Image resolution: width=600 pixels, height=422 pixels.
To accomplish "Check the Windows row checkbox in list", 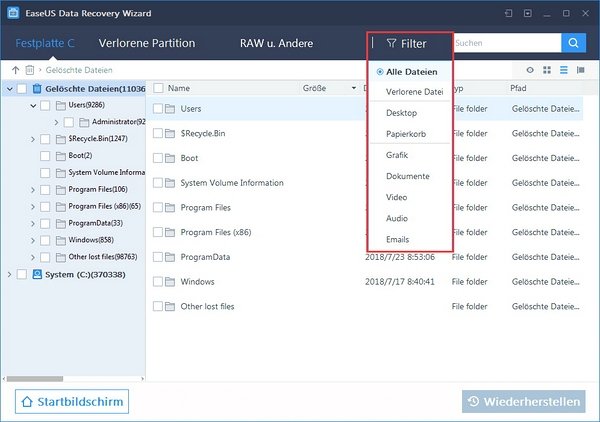I will click(158, 282).
